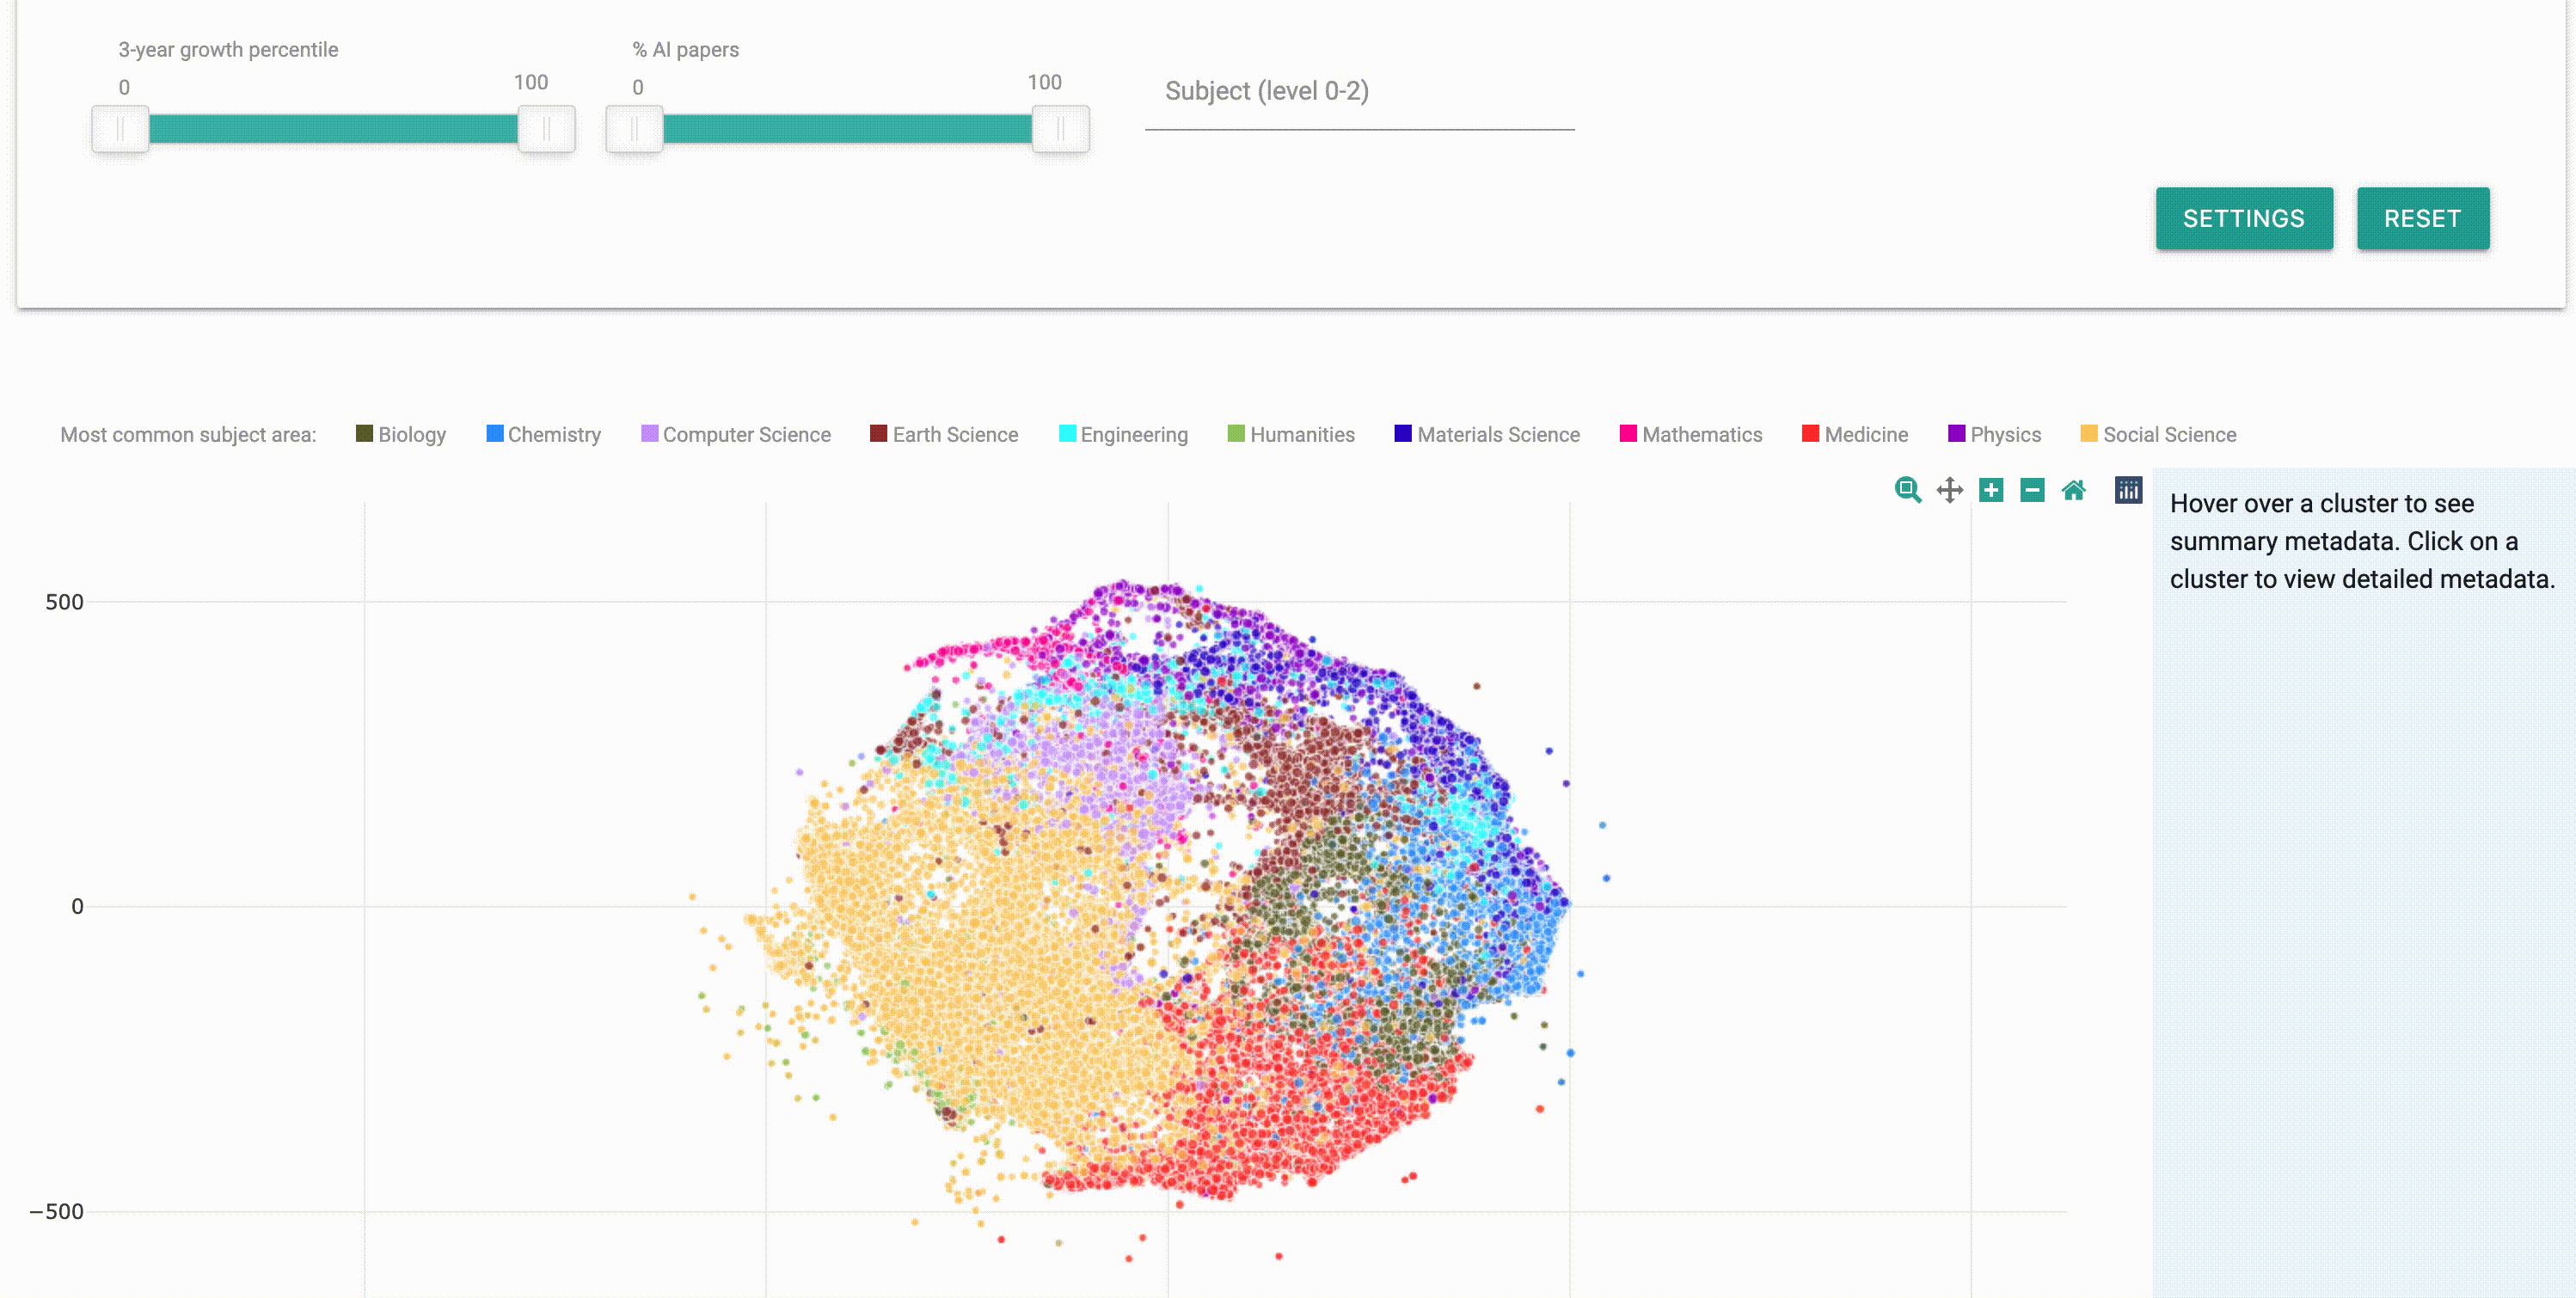This screenshot has height=1298, width=2576.
Task: Click the Materials Science legend swatch
Action: 1403,433
